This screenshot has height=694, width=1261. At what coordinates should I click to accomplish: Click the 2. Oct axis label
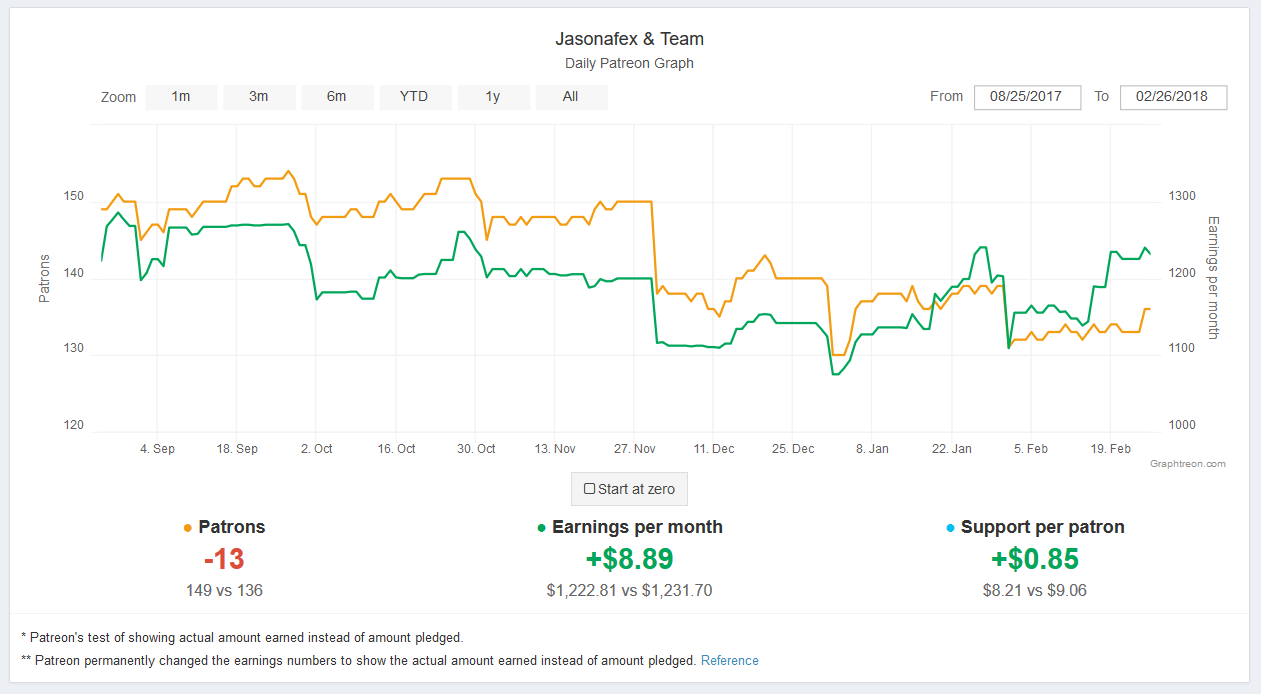(316, 449)
